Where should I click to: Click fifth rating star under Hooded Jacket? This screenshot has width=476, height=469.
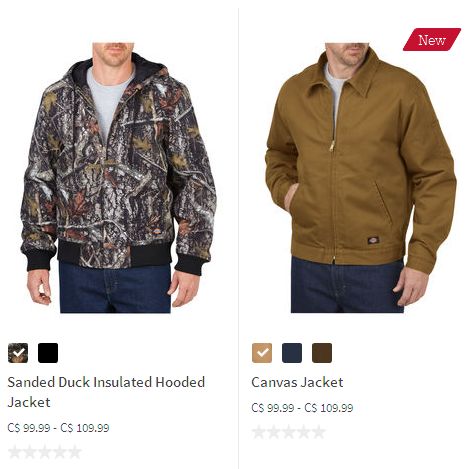point(75,452)
